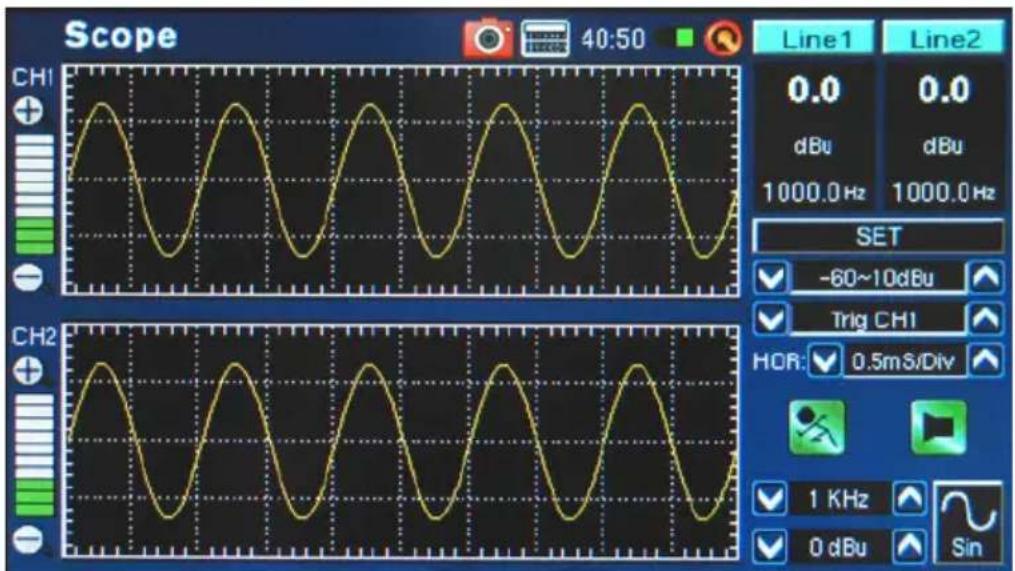Click the CH1 level meter bar
1015x571 pixels.
click(x=34, y=194)
